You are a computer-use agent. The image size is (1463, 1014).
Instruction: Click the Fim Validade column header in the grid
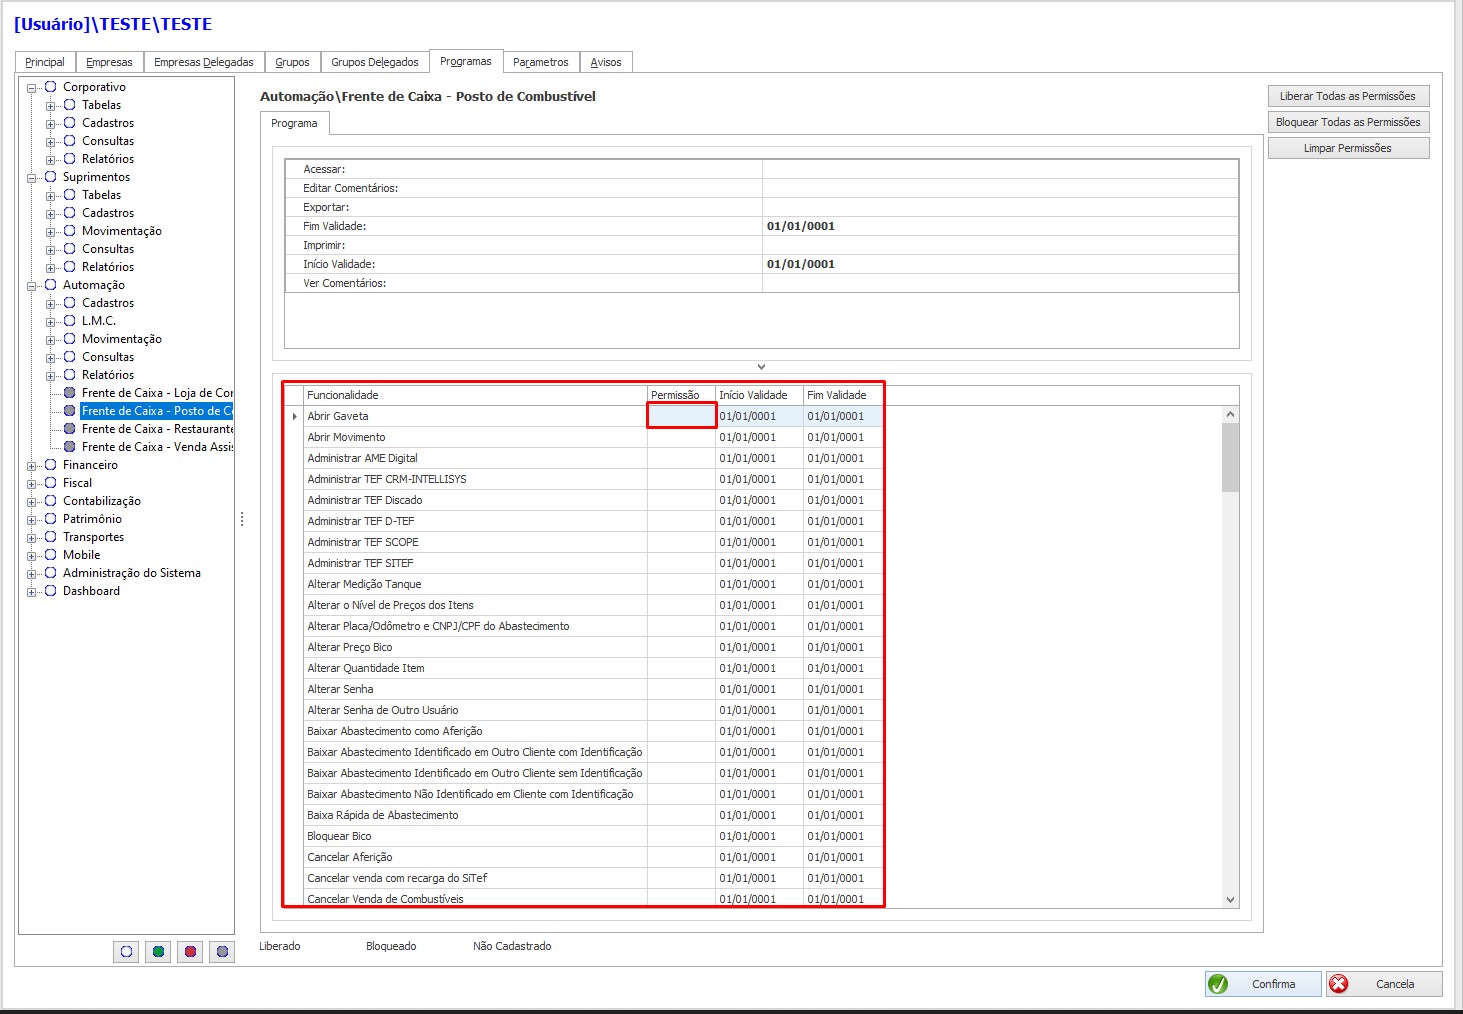843,395
